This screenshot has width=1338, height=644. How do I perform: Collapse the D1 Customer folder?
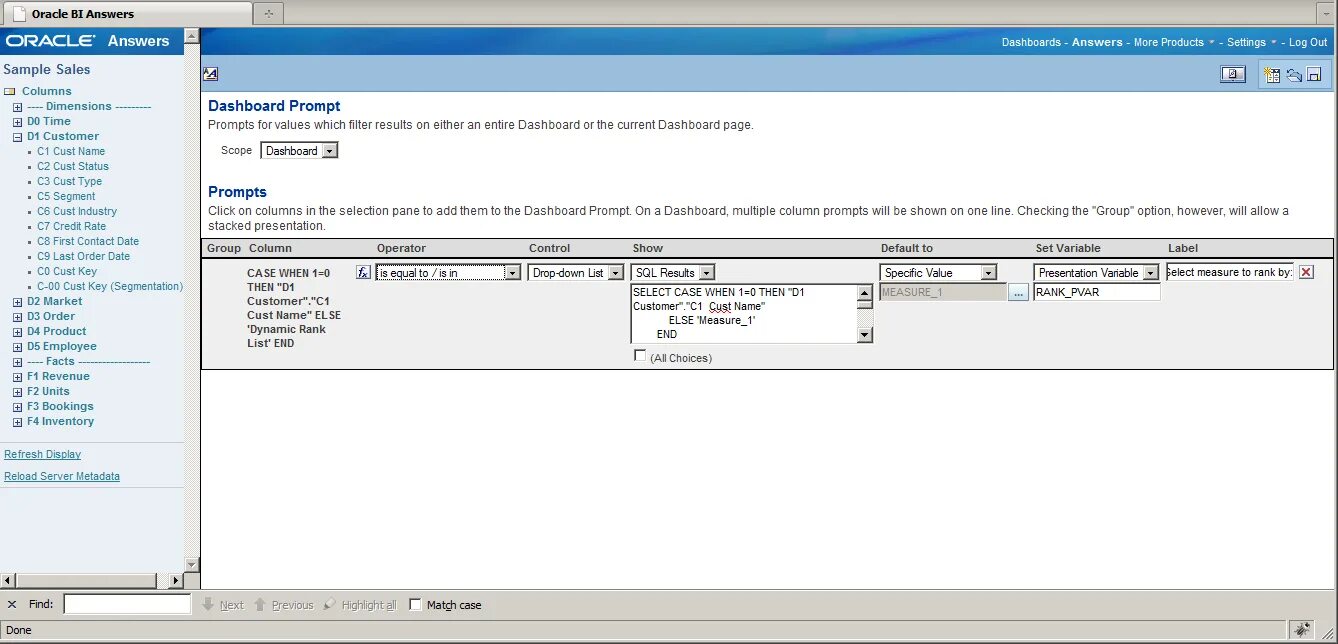(x=17, y=136)
